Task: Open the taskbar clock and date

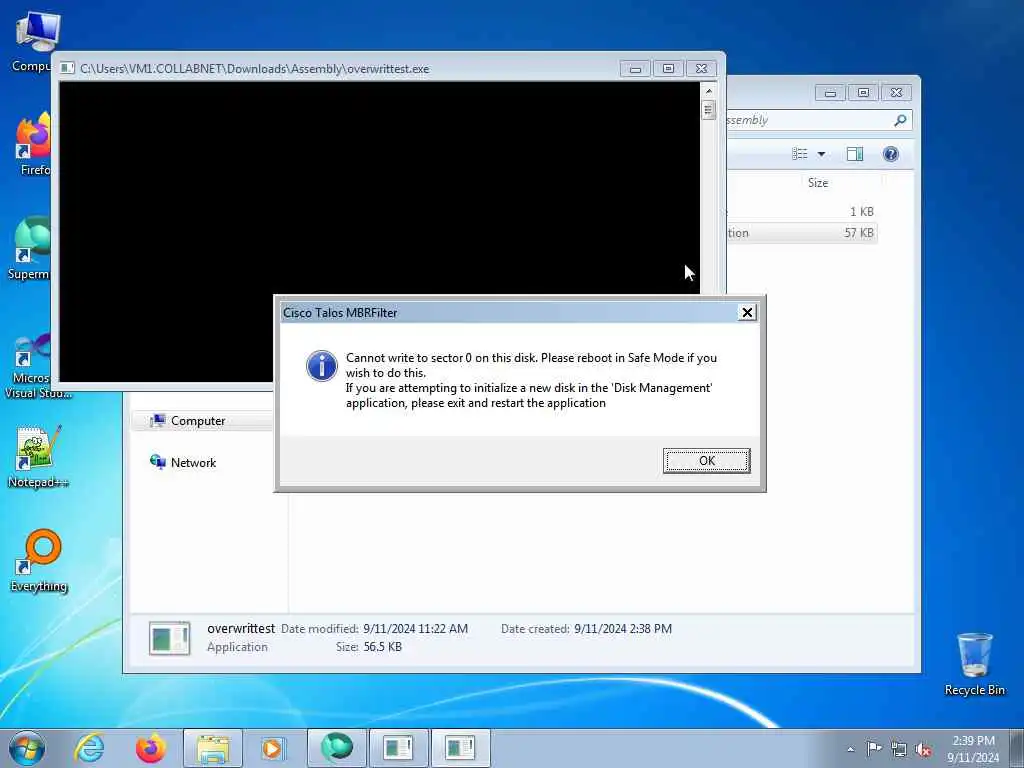Action: [973, 749]
